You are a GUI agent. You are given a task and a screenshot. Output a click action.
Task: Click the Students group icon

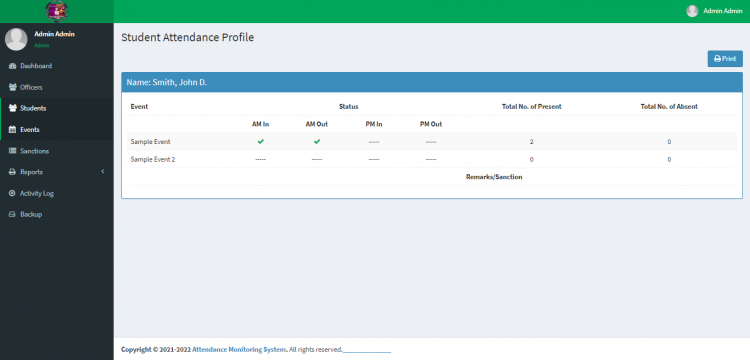[x=13, y=109]
